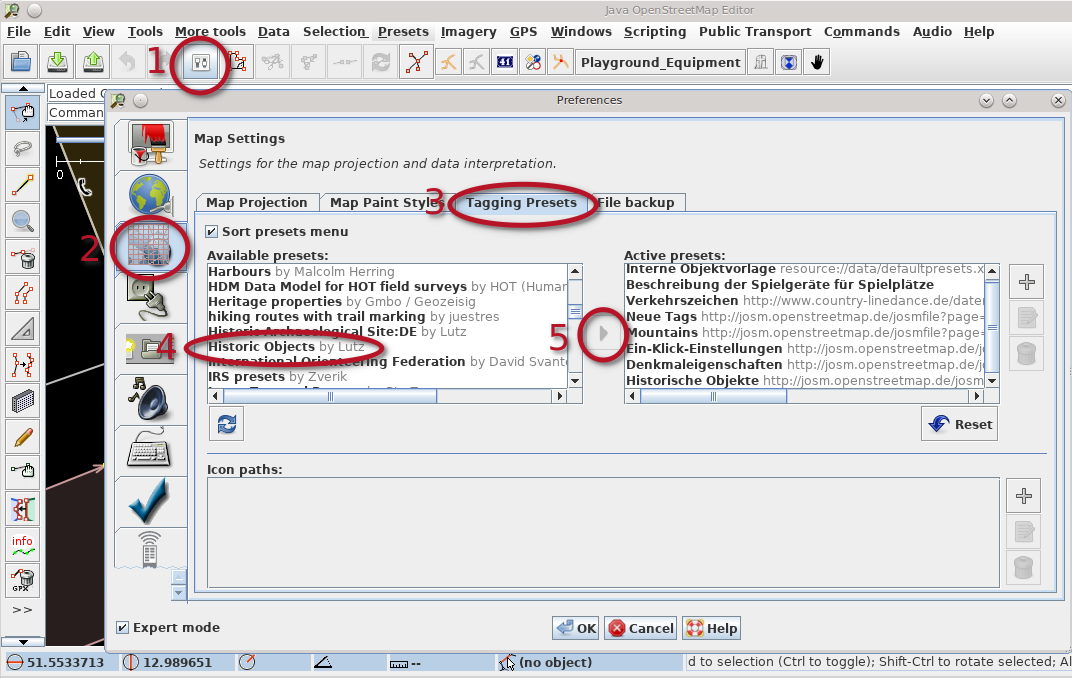Click the Open file folder icon

pyautogui.click(x=20, y=62)
